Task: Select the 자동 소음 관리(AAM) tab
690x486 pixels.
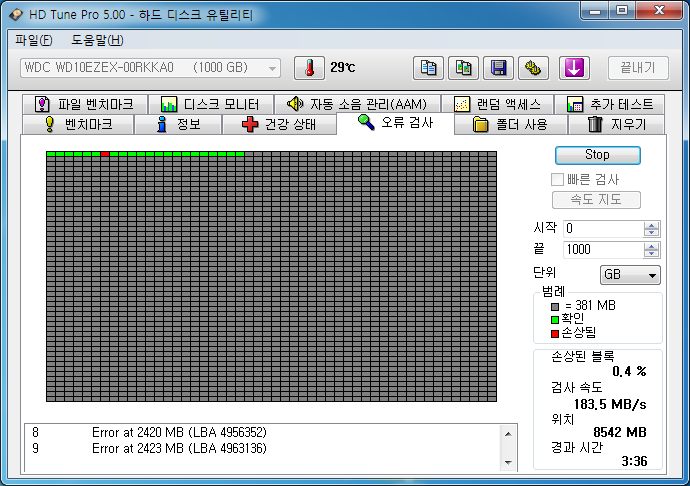Action: point(355,104)
